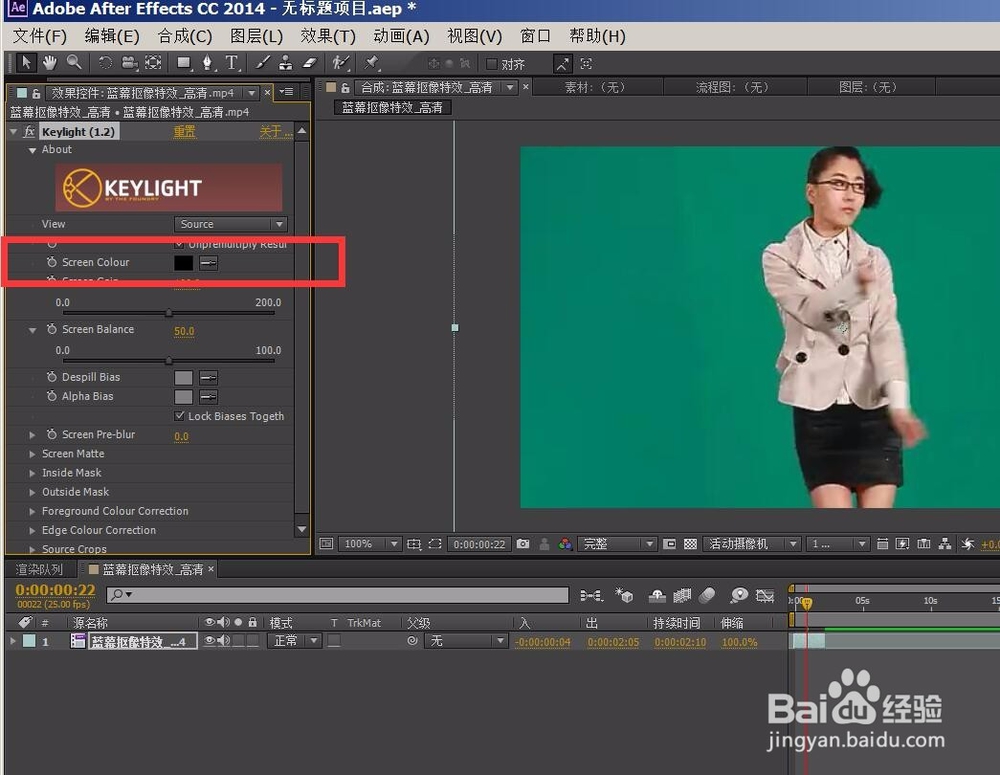Screen dimensions: 1000x775
Task: Switch to the 渲染队列 tab
Action: coord(40,569)
